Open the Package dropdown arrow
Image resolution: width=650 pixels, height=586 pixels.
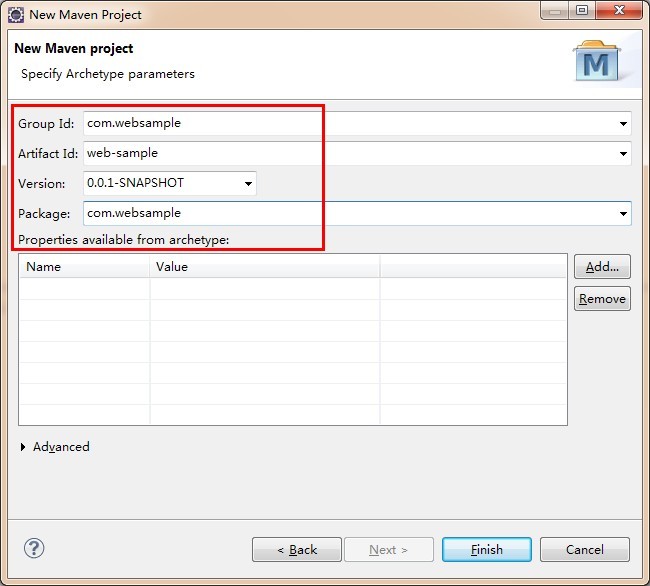(623, 214)
